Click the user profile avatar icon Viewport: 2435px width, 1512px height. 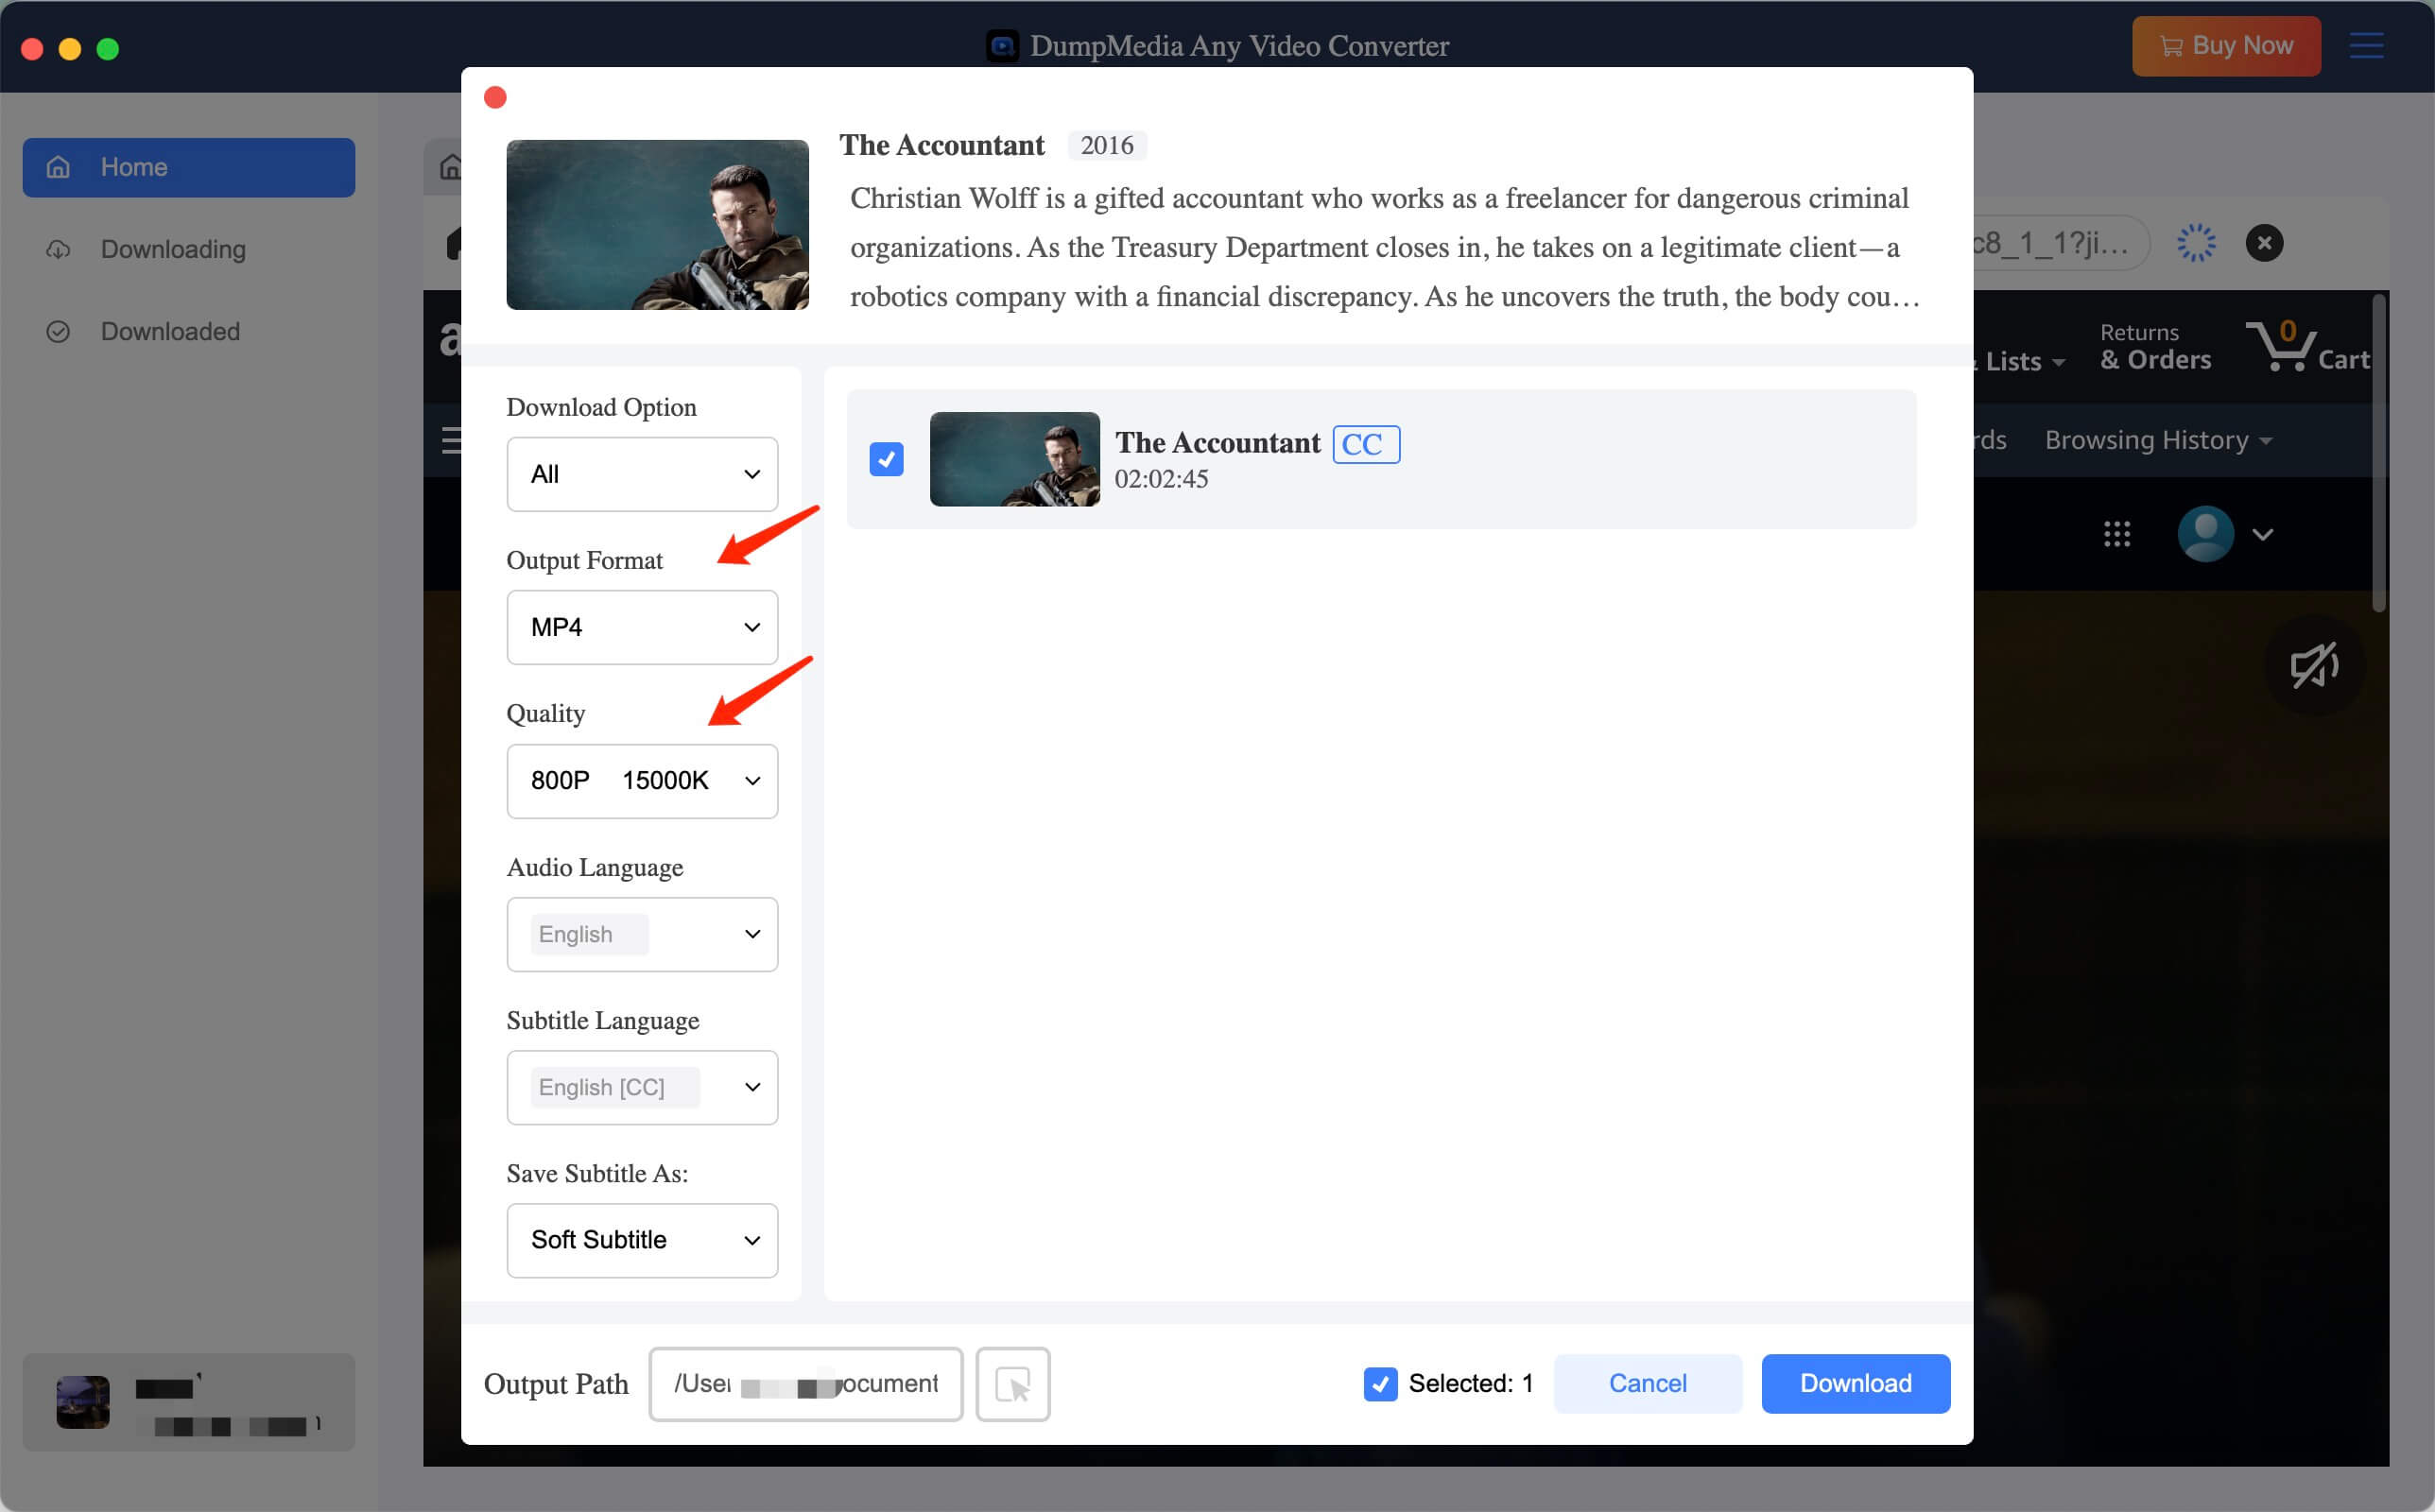[x=2205, y=534]
